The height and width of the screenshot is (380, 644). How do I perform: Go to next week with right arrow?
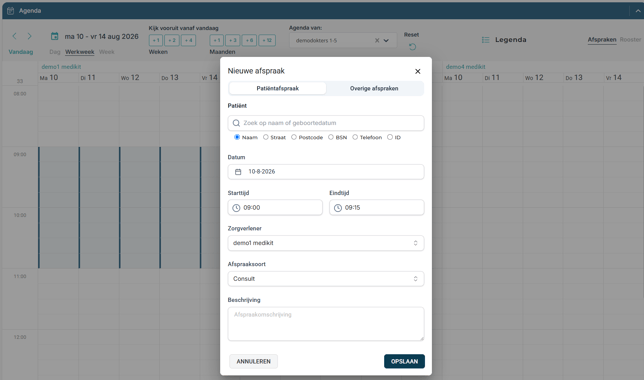coord(29,36)
